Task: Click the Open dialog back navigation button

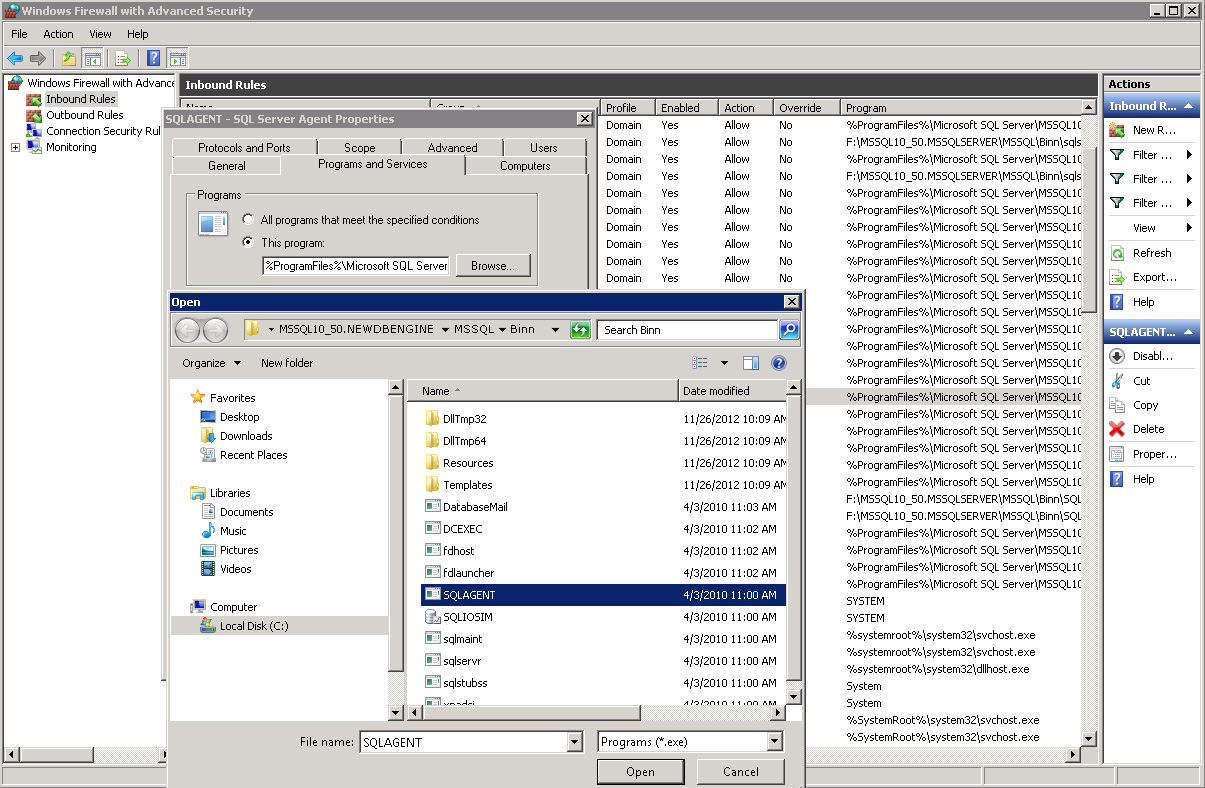Action: (x=187, y=330)
